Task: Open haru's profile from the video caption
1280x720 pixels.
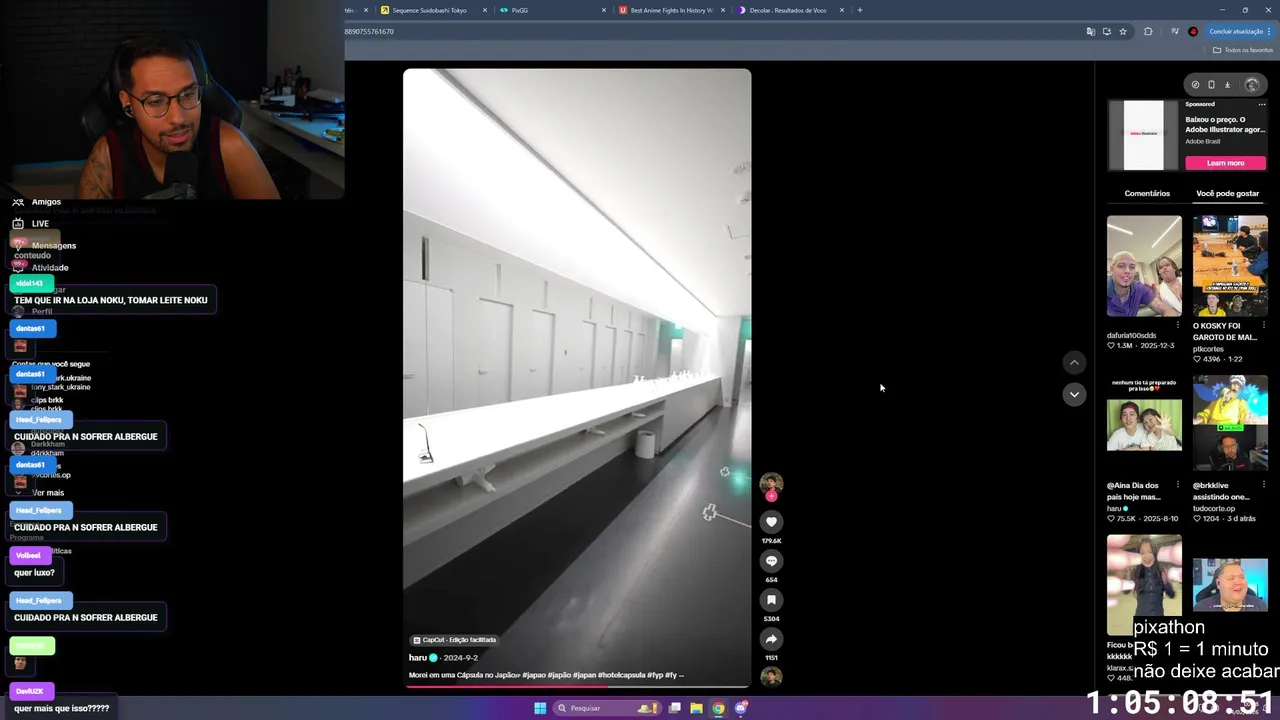Action: click(418, 658)
